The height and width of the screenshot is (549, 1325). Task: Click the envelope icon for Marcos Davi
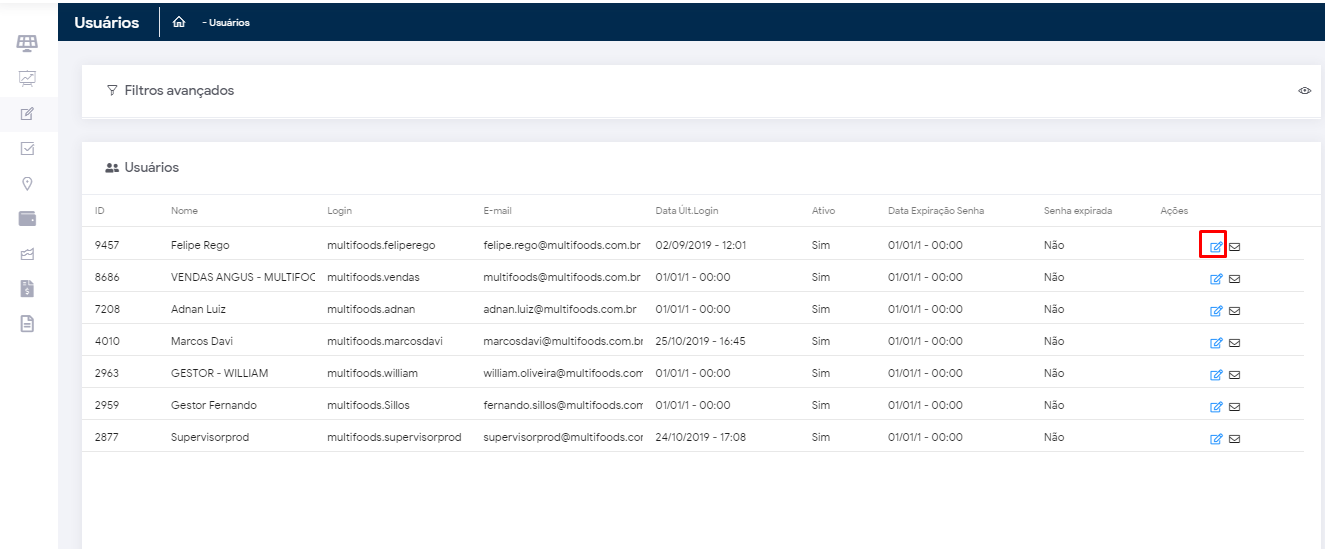[1234, 343]
